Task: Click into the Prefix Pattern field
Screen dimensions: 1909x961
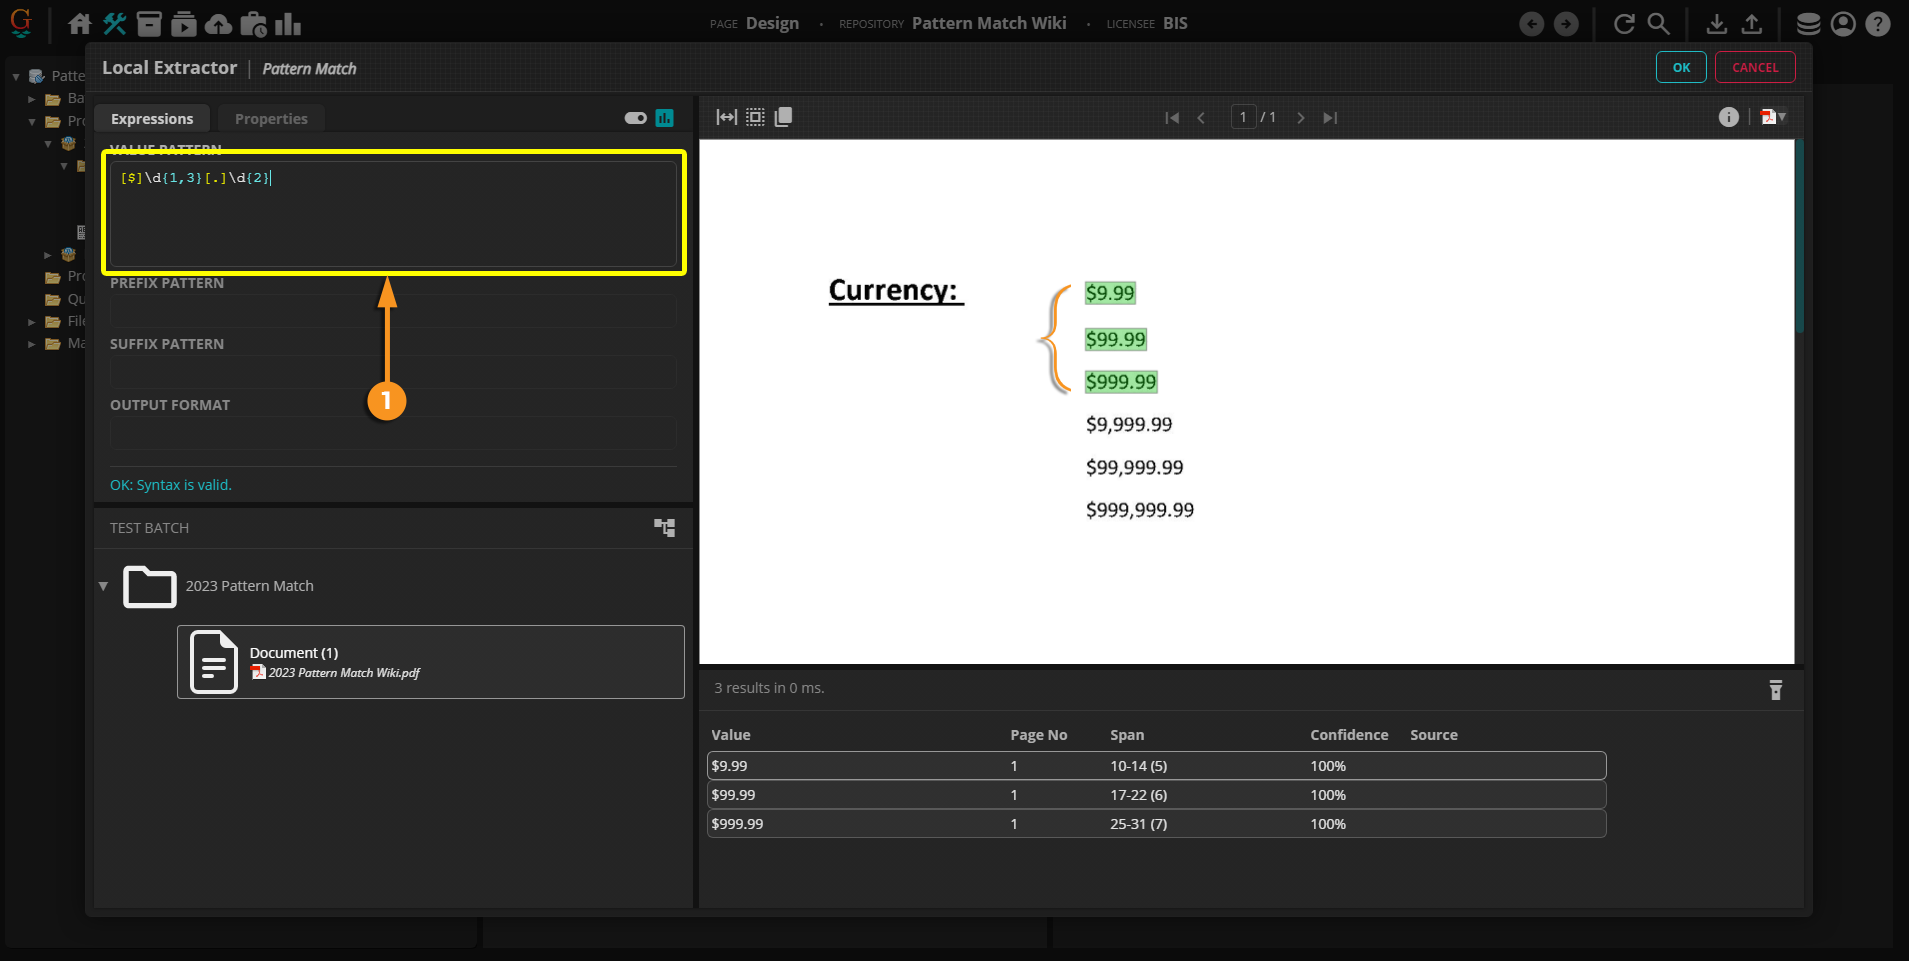Action: click(x=392, y=311)
